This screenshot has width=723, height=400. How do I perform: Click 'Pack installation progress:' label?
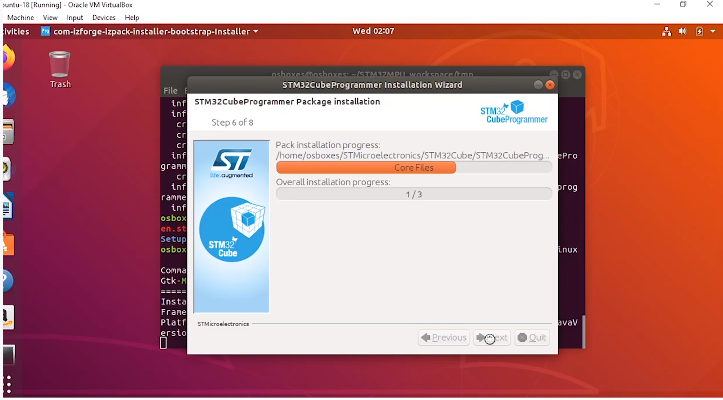click(x=328, y=145)
